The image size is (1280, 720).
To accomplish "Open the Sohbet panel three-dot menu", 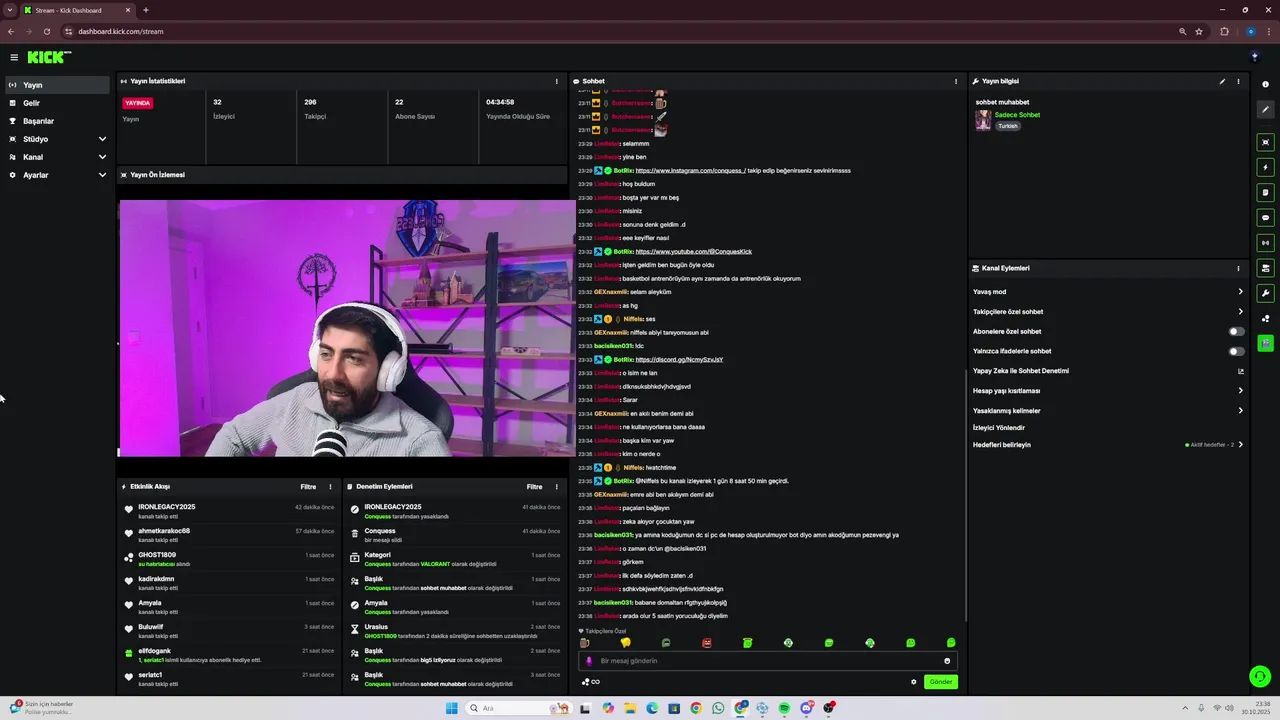I will (956, 81).
